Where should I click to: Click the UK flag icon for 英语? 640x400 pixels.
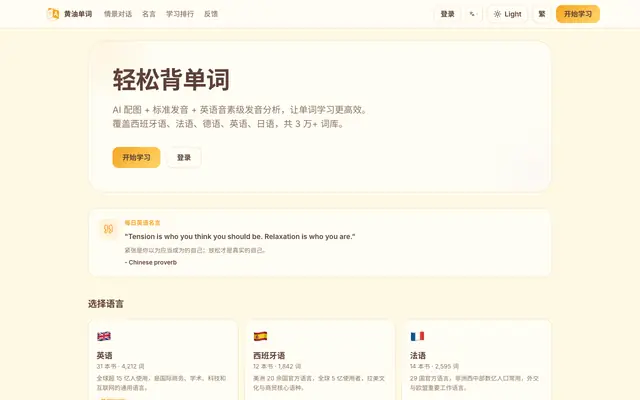pyautogui.click(x=104, y=336)
